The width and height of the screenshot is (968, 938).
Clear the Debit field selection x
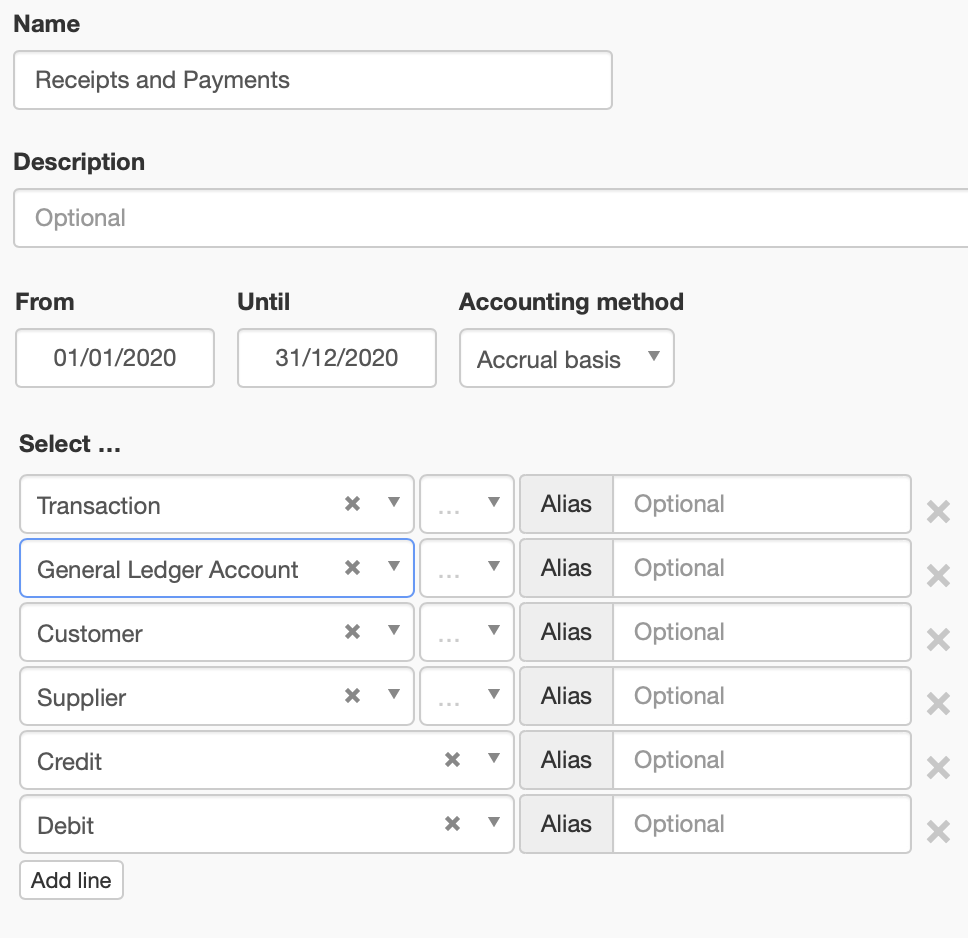[x=452, y=824]
